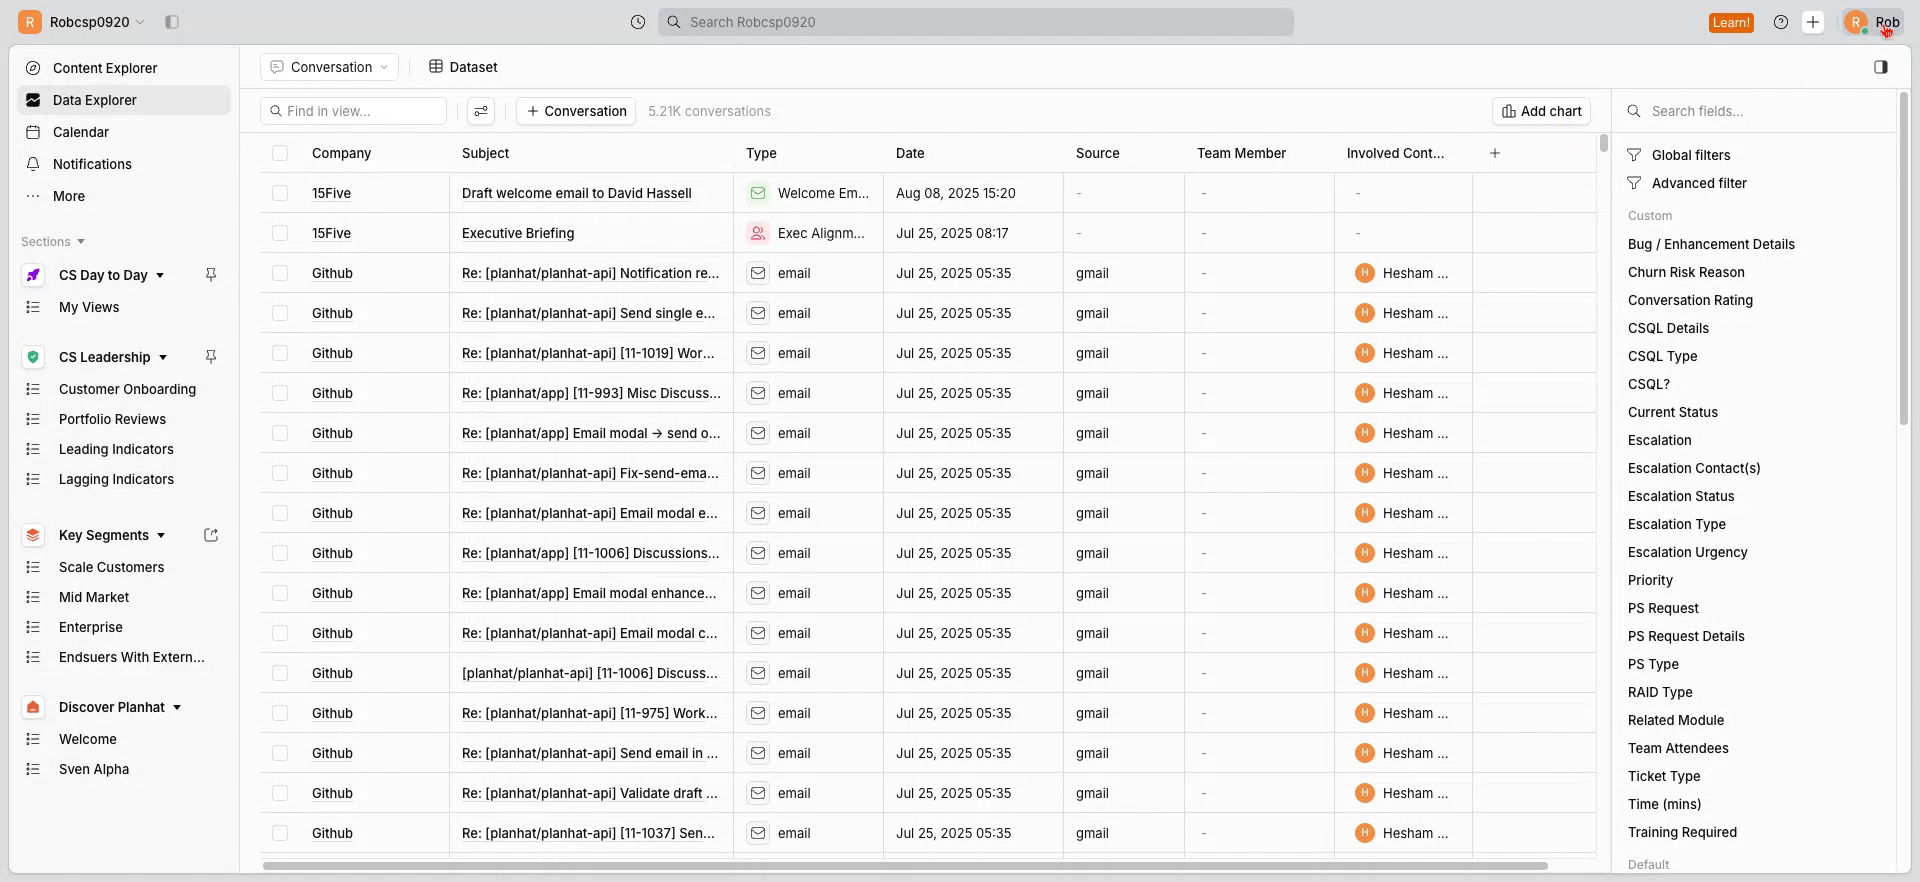Viewport: 1920px width, 882px height.
Task: Open the view settings sliders icon
Action: [481, 111]
